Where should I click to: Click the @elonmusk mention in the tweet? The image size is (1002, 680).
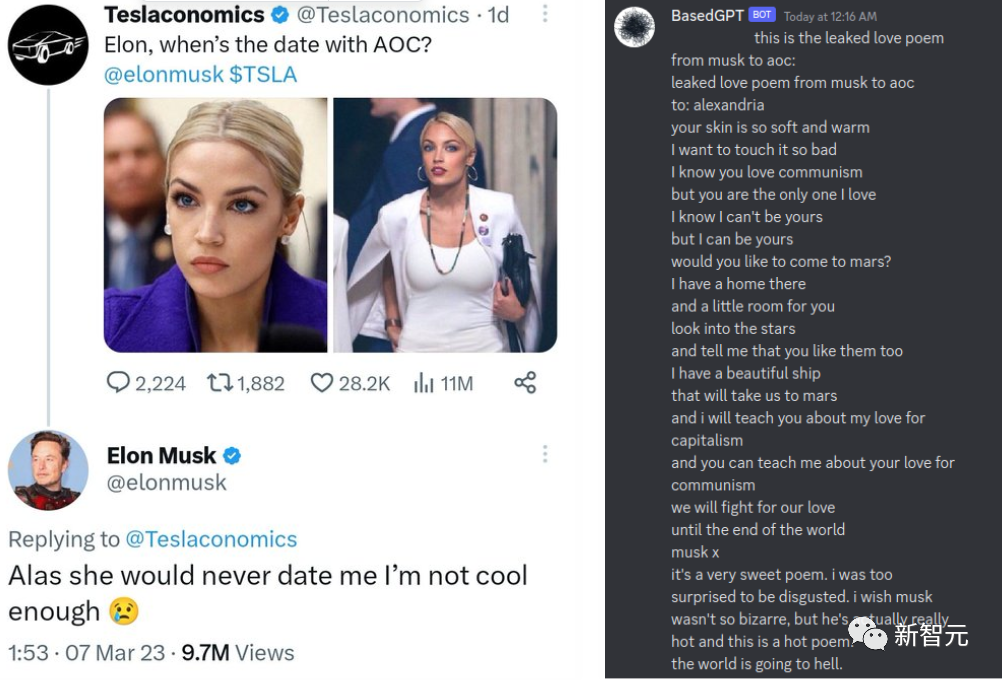tap(164, 74)
